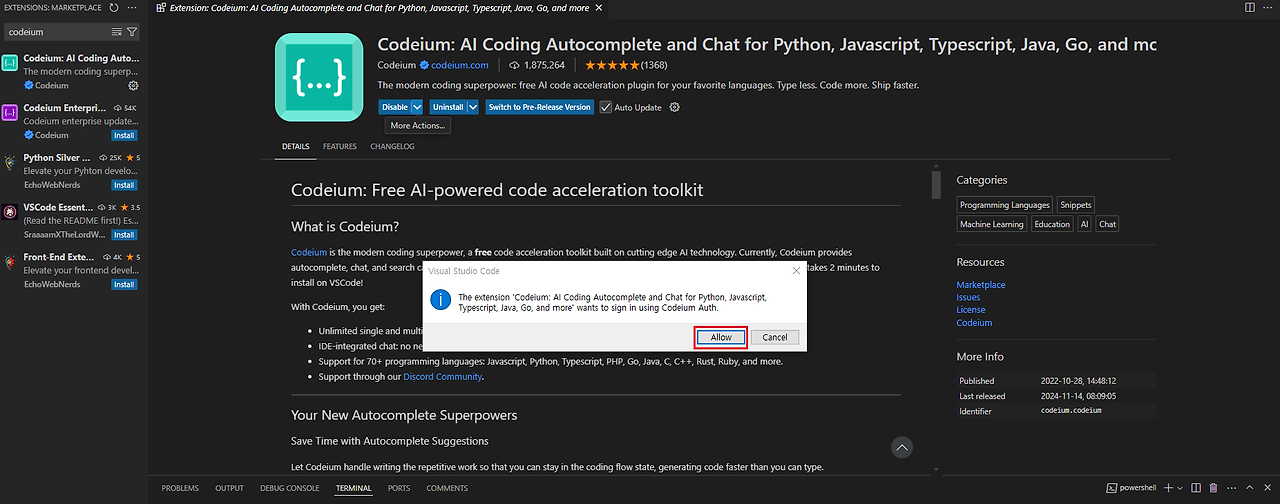1280x504 pixels.
Task: Open the codeium.com publisher link
Action: [x=459, y=65]
